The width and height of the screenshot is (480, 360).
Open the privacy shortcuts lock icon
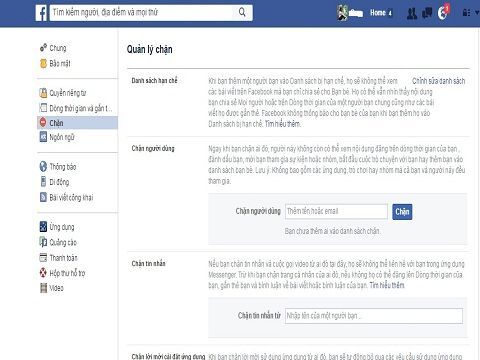pos(466,13)
